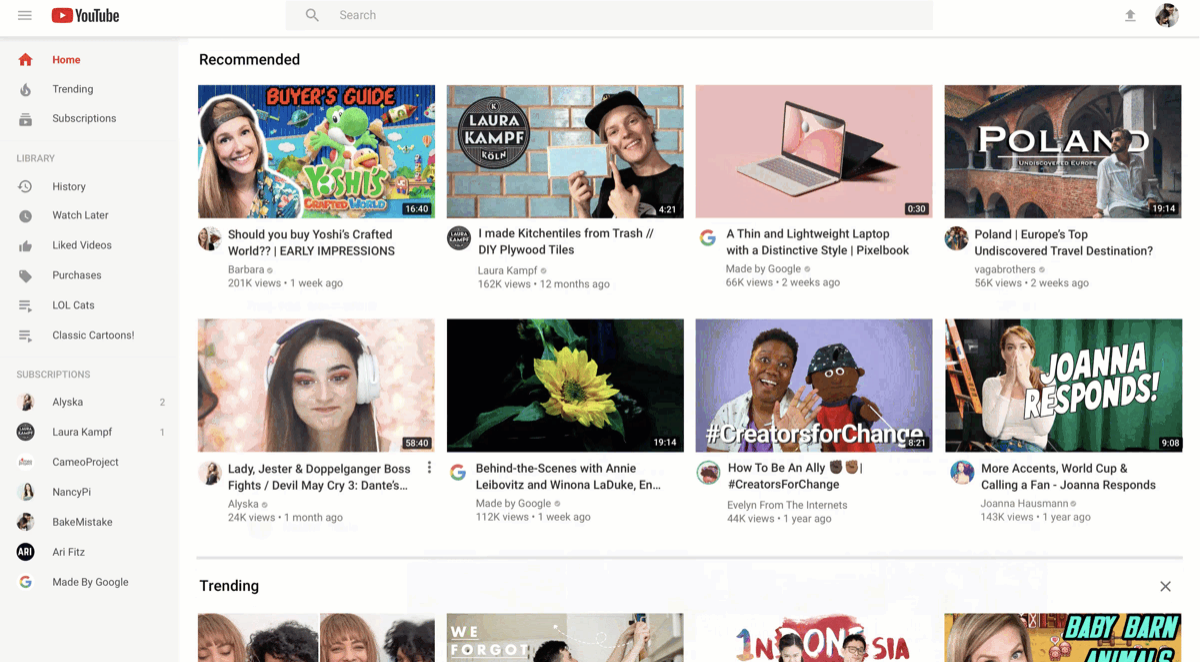
Task: Open How To Be An Ally title
Action: [795, 476]
